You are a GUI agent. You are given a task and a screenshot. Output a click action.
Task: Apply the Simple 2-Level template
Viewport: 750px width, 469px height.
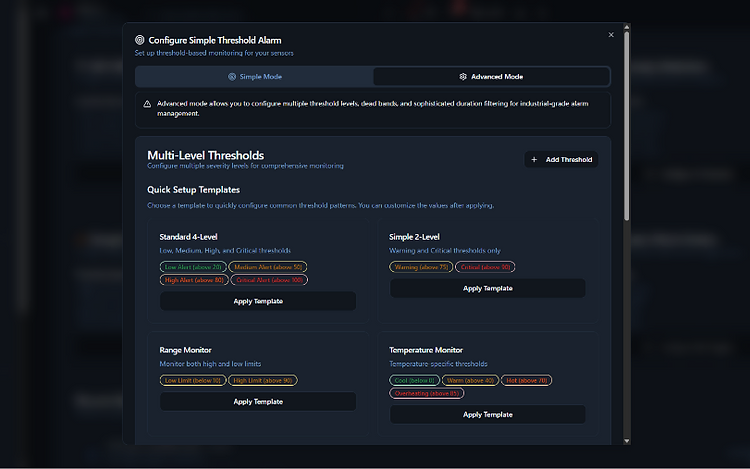coord(487,288)
